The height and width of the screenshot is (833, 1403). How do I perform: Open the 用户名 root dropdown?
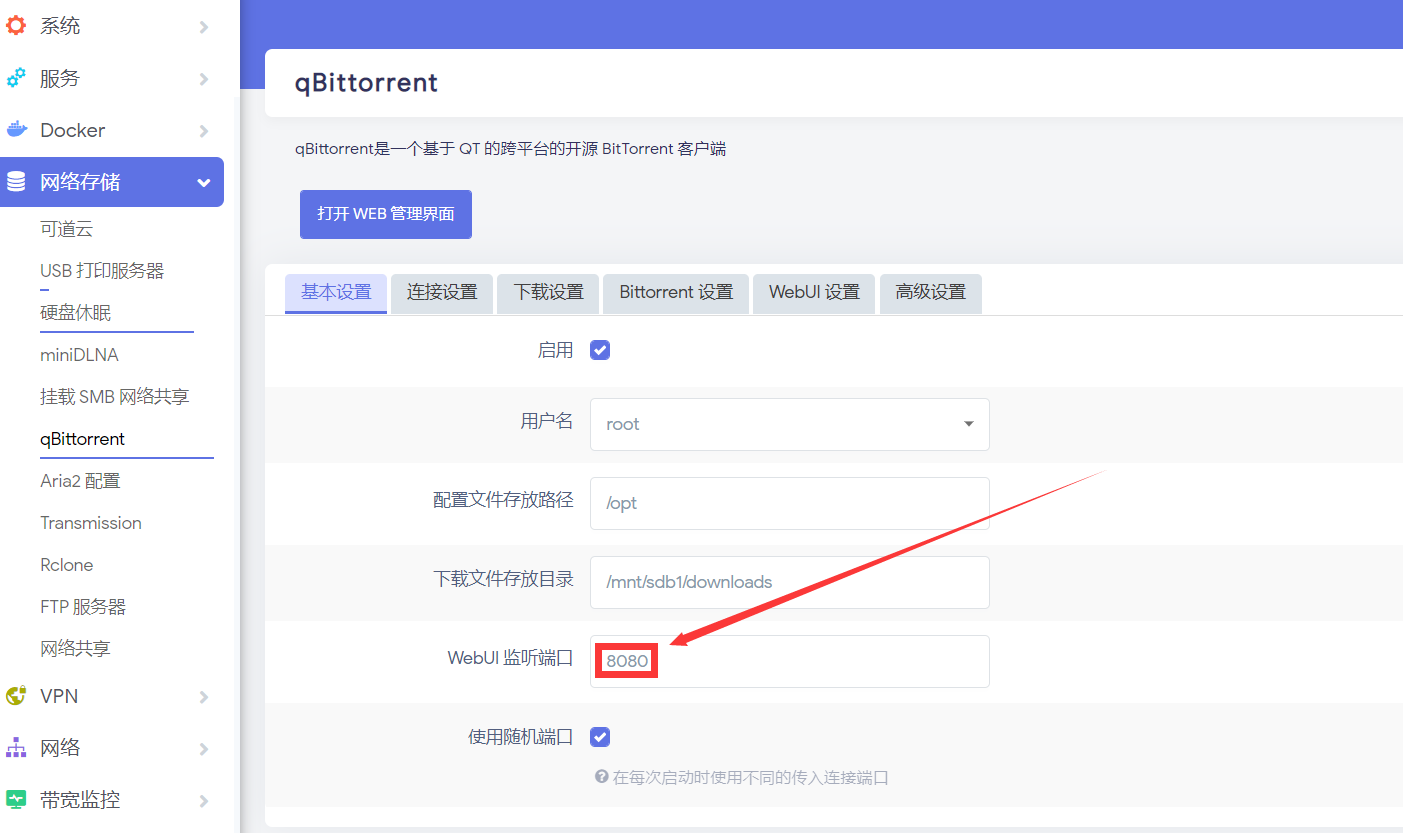(x=789, y=424)
